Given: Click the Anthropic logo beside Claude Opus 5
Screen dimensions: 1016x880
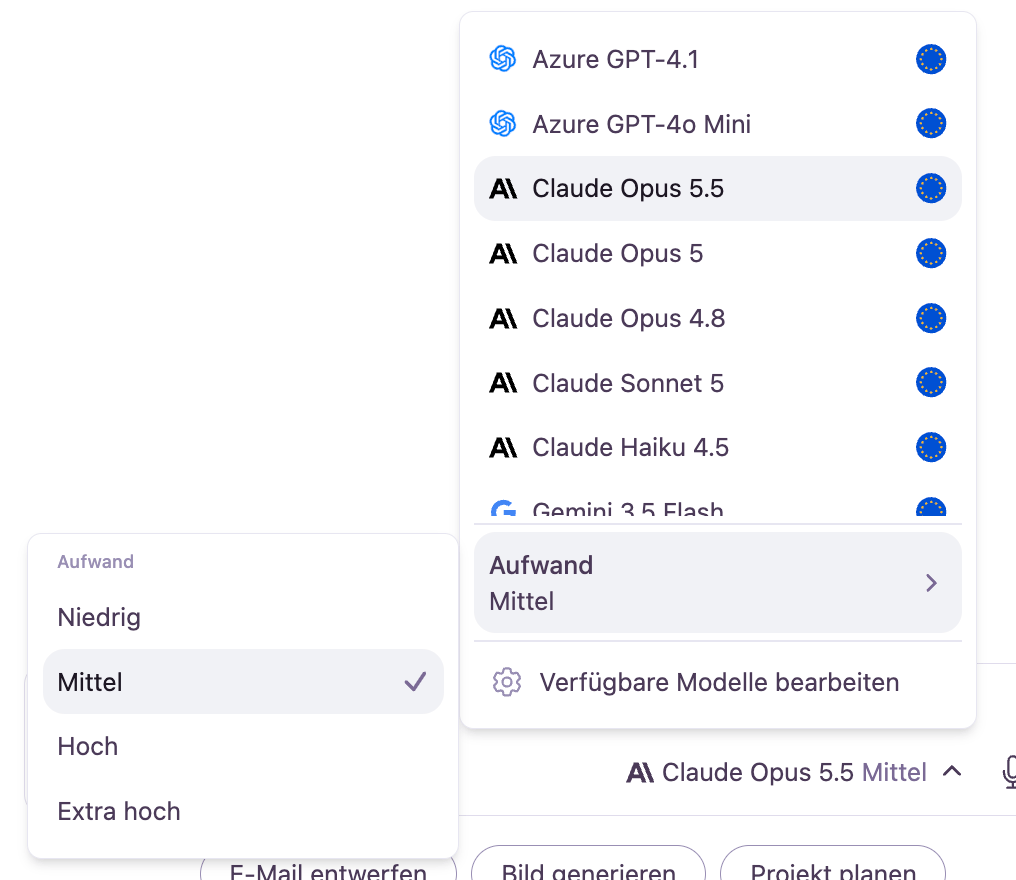Looking at the screenshot, I should pyautogui.click(x=503, y=253).
